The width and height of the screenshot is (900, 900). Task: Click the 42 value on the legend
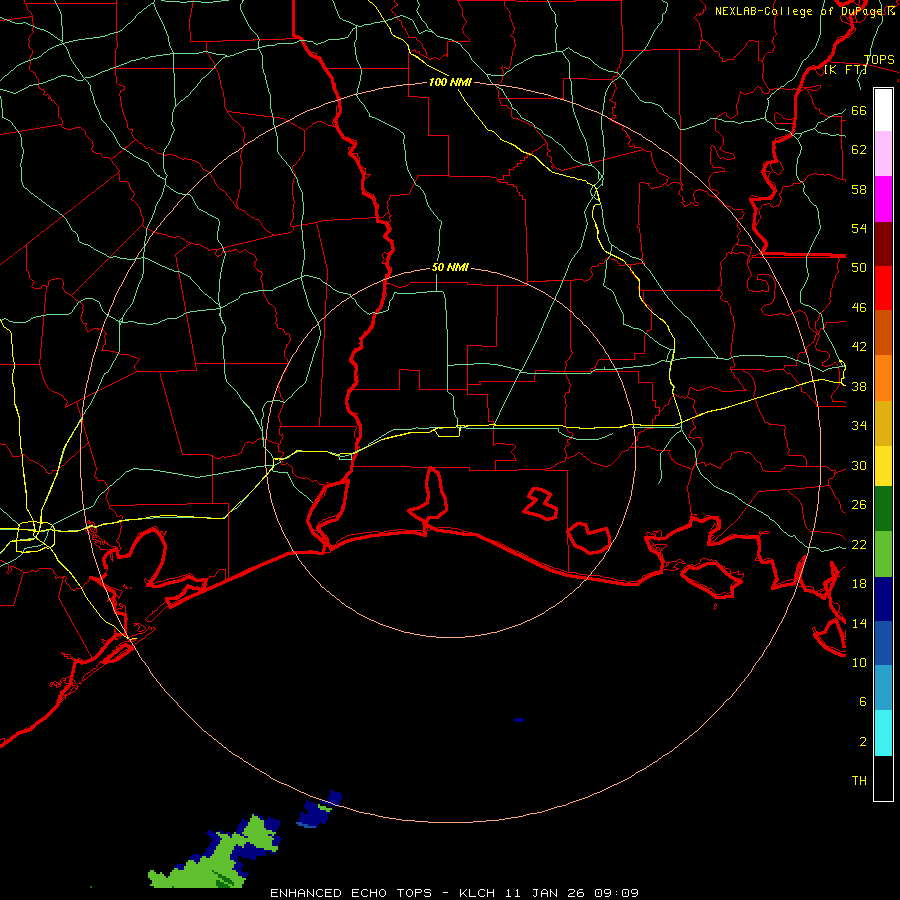click(x=859, y=347)
